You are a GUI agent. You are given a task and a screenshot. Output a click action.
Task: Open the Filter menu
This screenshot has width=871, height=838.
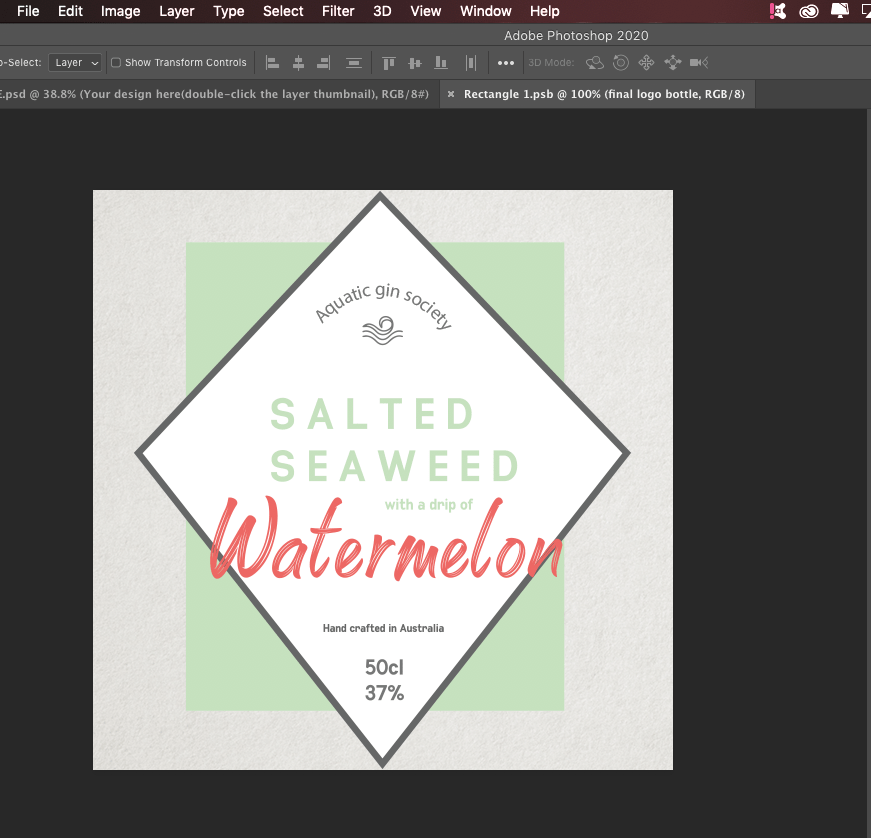pos(338,11)
